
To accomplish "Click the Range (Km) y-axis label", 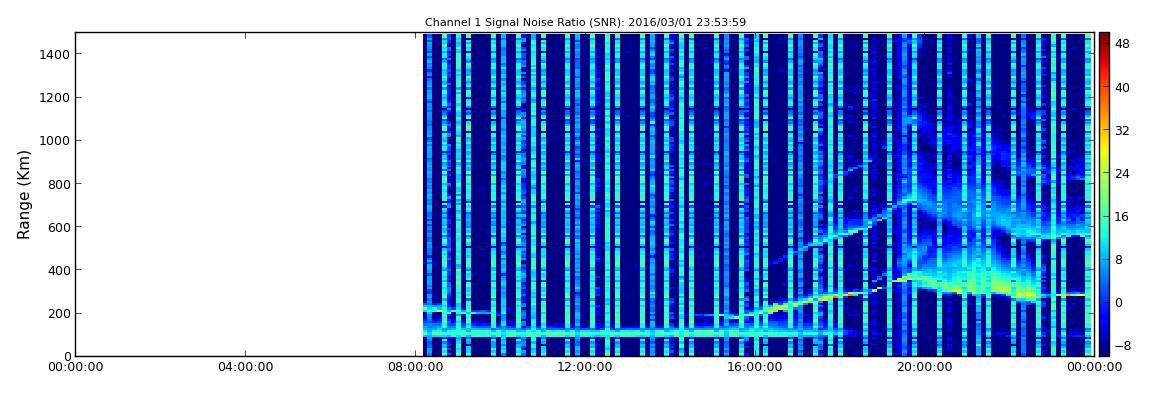I will pyautogui.click(x=24, y=194).
